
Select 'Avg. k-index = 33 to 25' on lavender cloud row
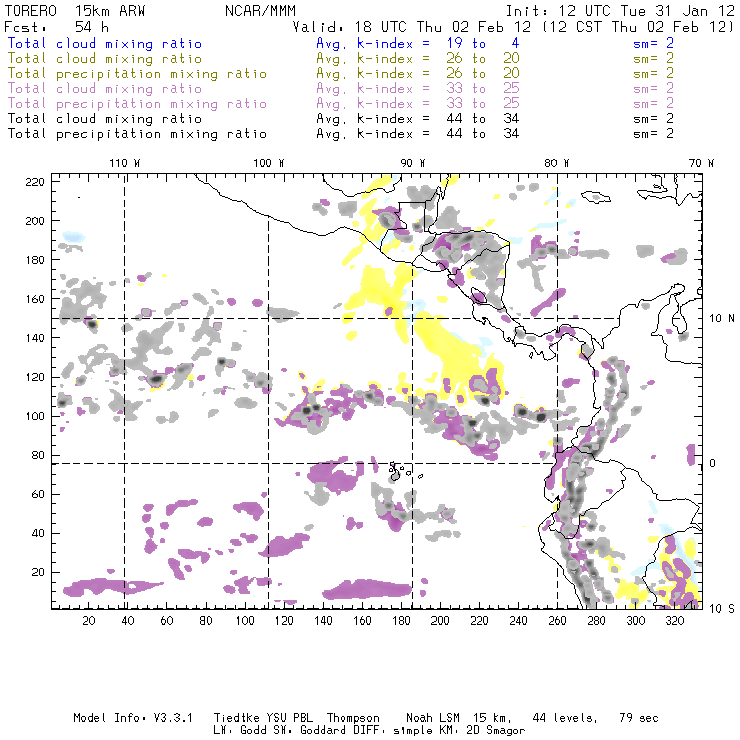(418, 89)
